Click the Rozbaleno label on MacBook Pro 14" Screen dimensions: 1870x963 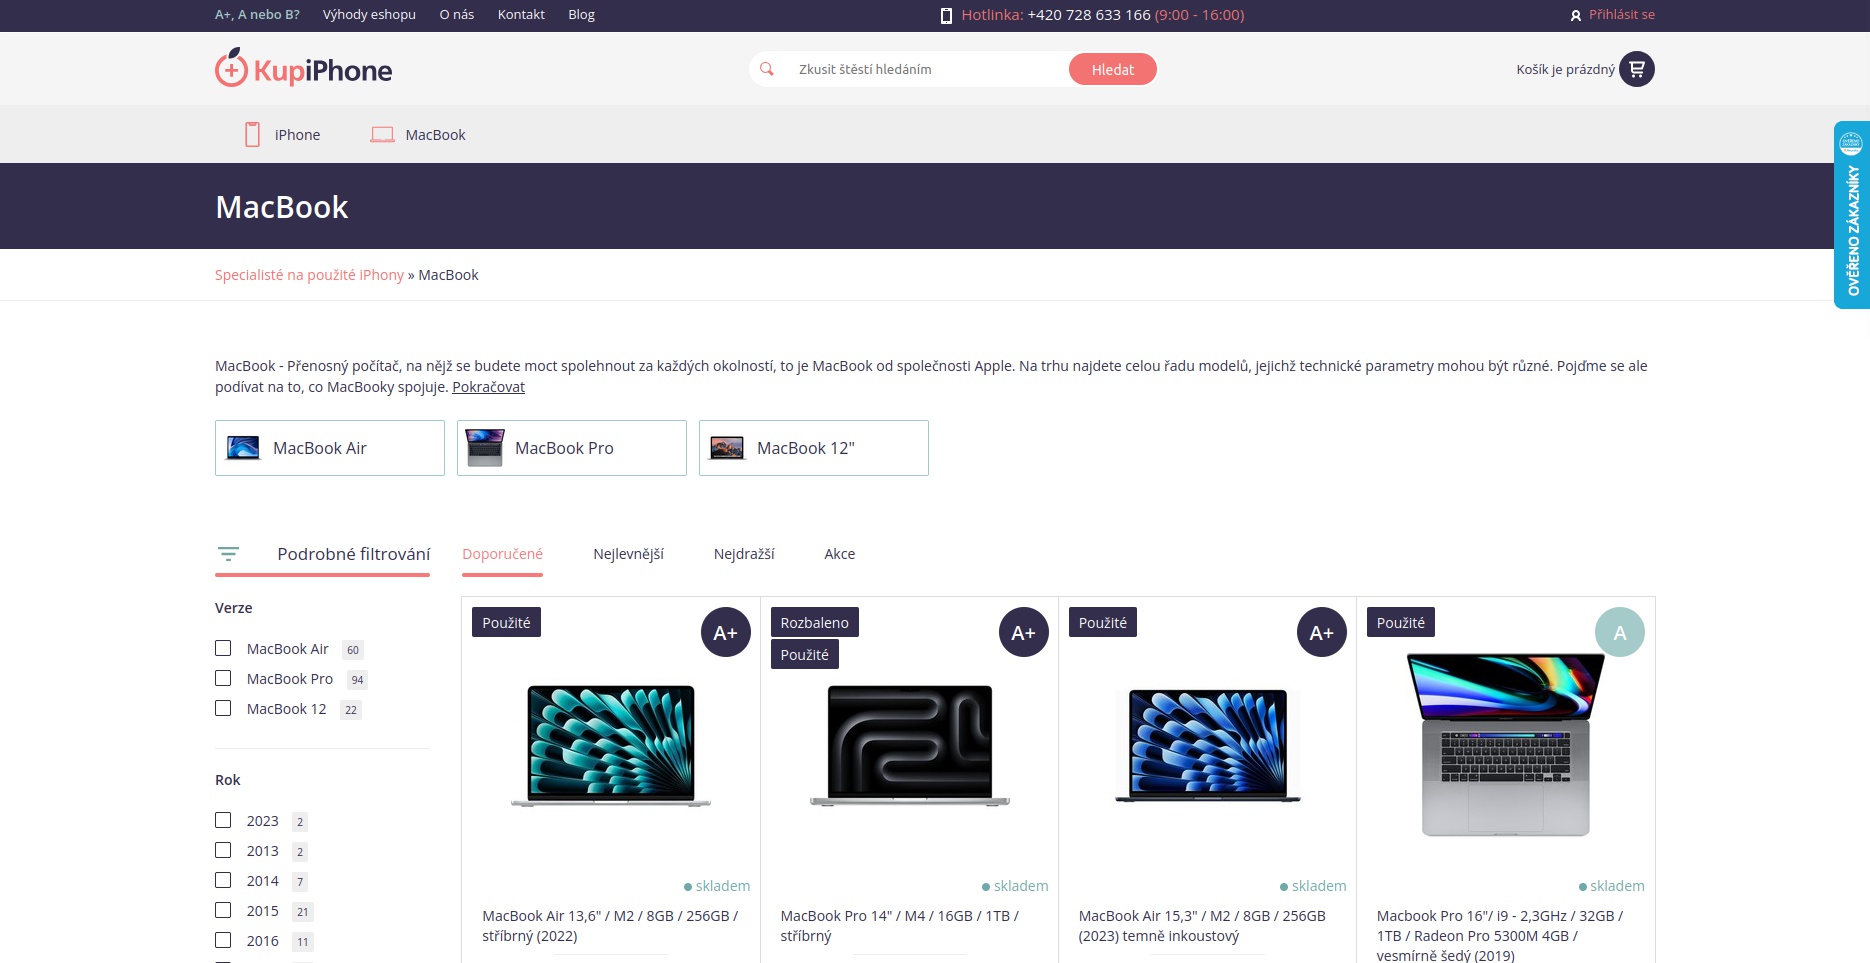814,622
